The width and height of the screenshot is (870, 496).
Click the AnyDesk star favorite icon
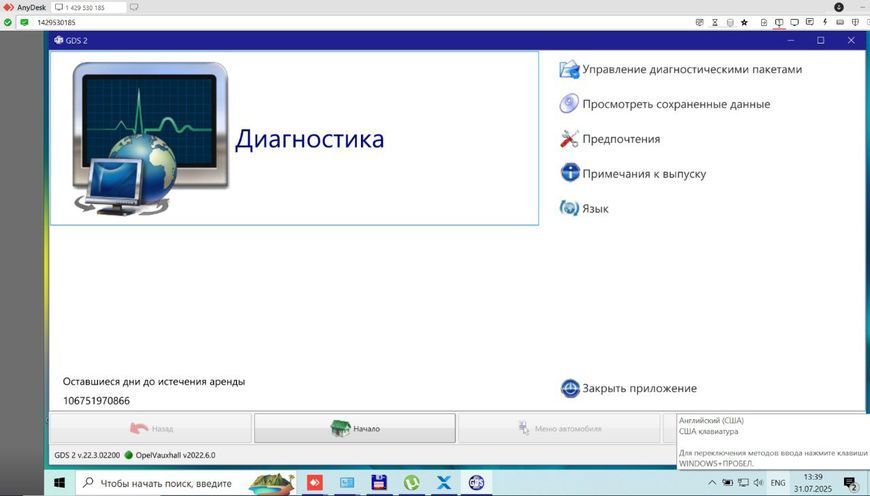745,22
